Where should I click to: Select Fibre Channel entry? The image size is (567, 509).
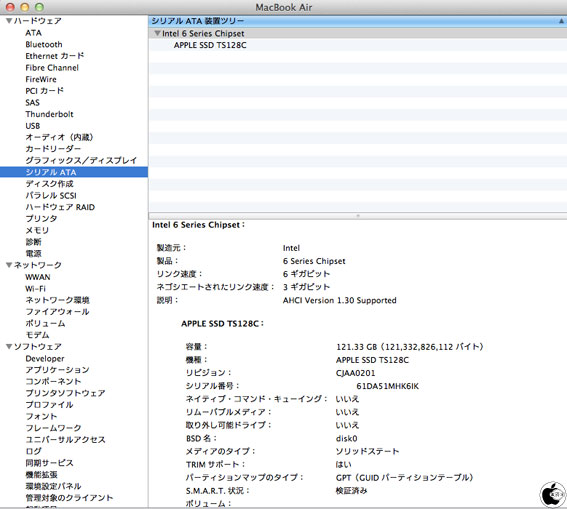[x=52, y=68]
